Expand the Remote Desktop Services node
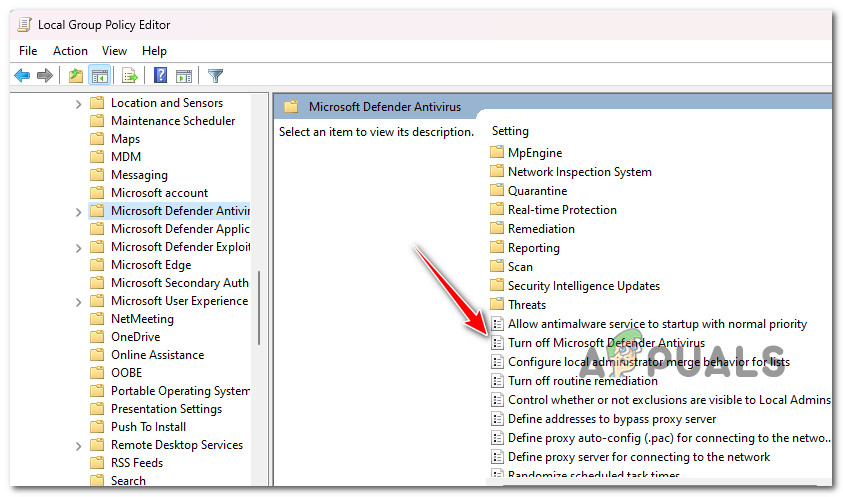The height and width of the screenshot is (497, 843). pyautogui.click(x=78, y=446)
